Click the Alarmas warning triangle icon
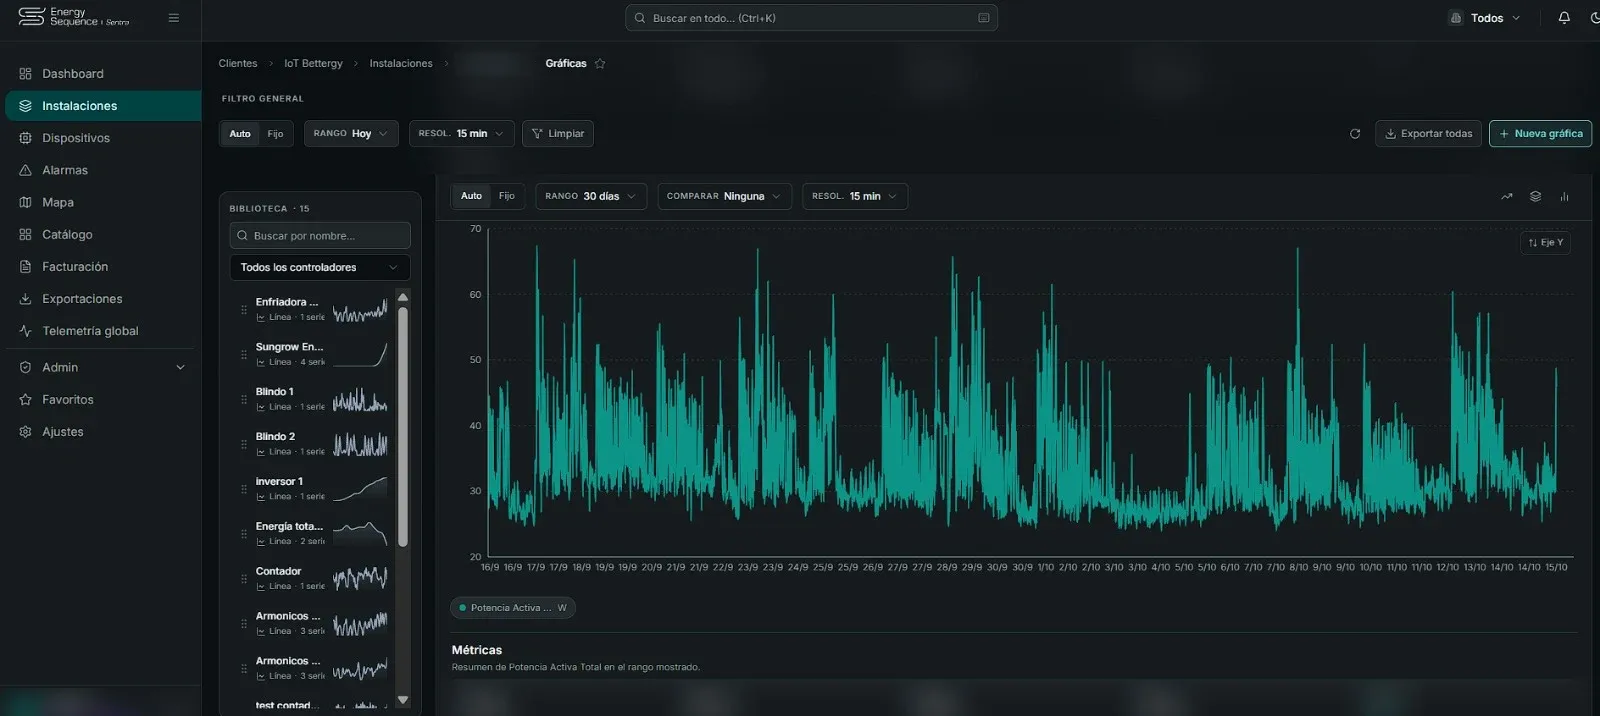Viewport: 1600px width, 716px height. point(25,170)
